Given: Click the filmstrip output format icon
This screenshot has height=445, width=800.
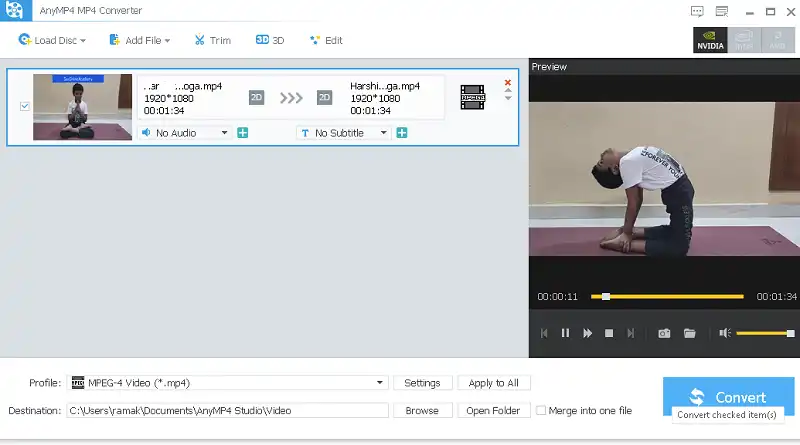Looking at the screenshot, I should pos(472,97).
